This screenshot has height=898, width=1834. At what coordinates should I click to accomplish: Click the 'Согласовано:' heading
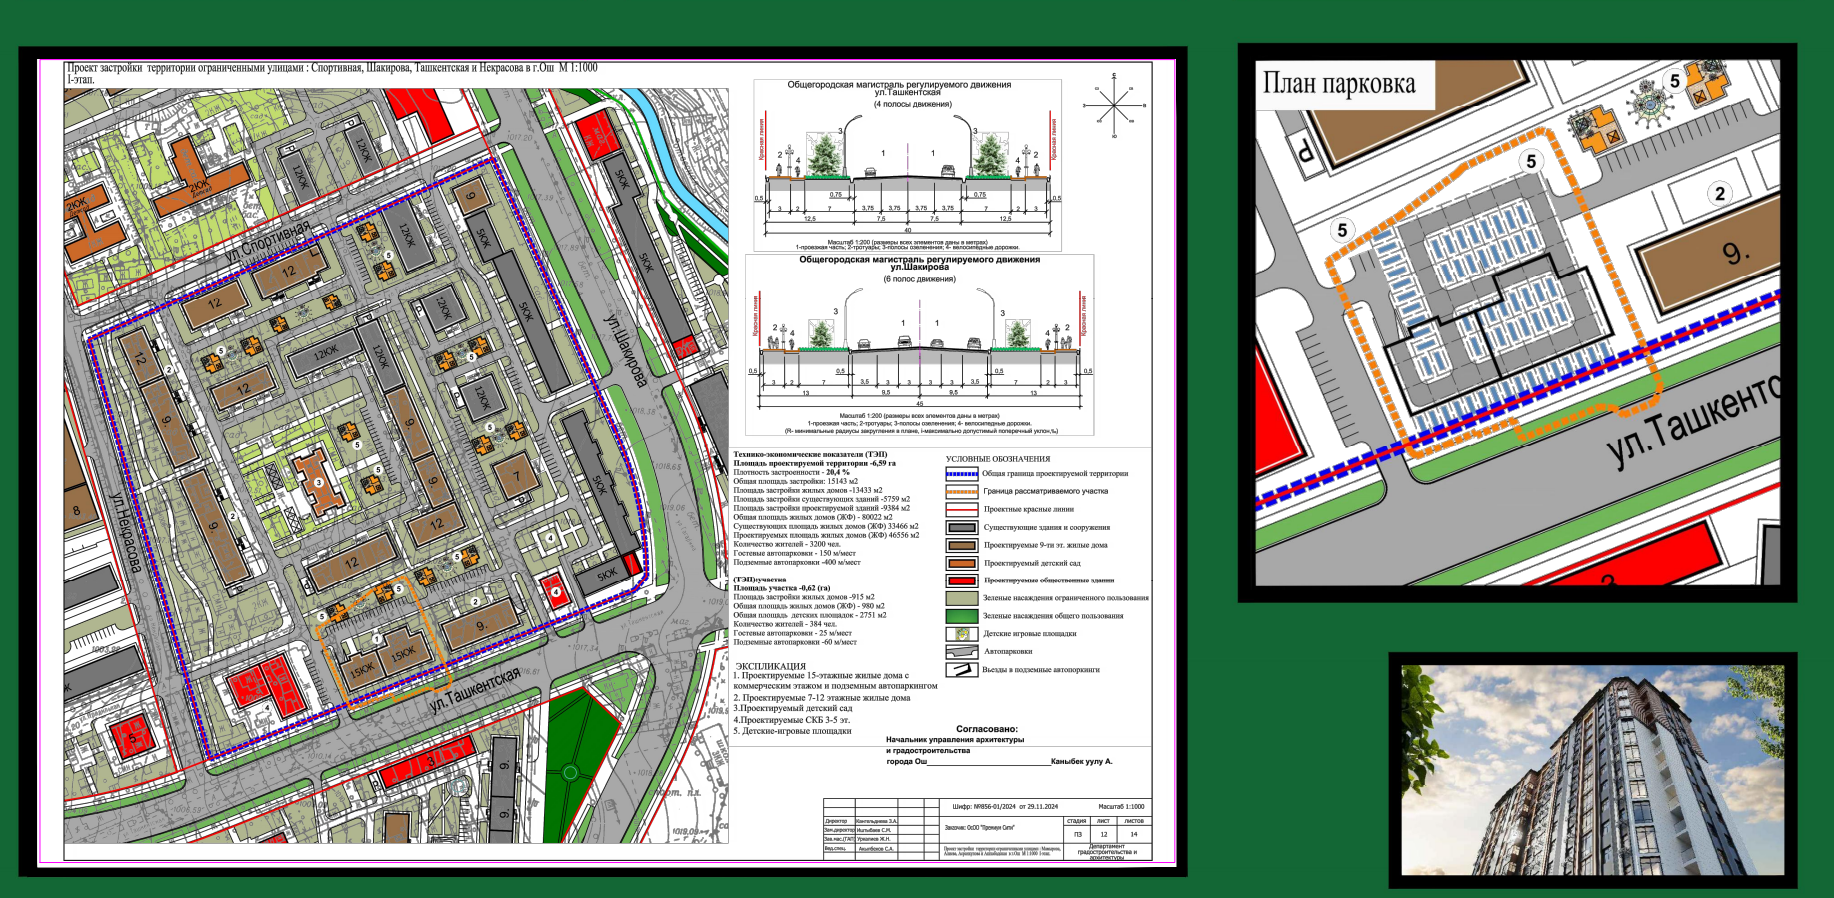(987, 729)
